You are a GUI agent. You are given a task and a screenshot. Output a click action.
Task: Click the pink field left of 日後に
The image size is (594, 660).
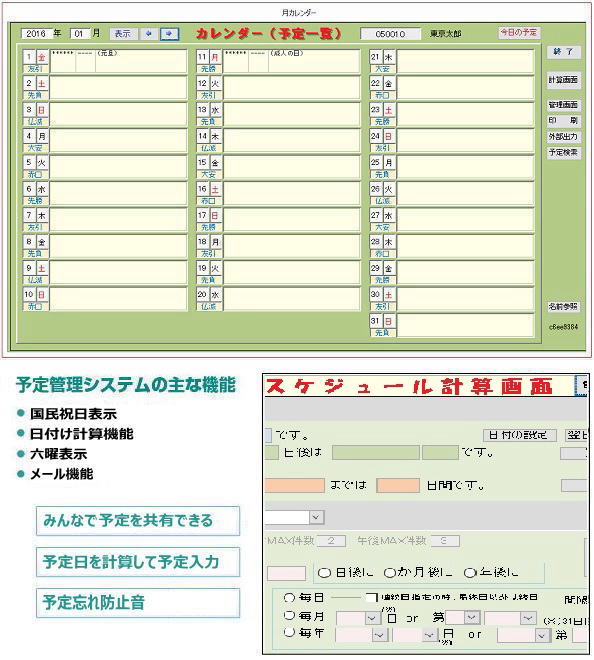286,573
